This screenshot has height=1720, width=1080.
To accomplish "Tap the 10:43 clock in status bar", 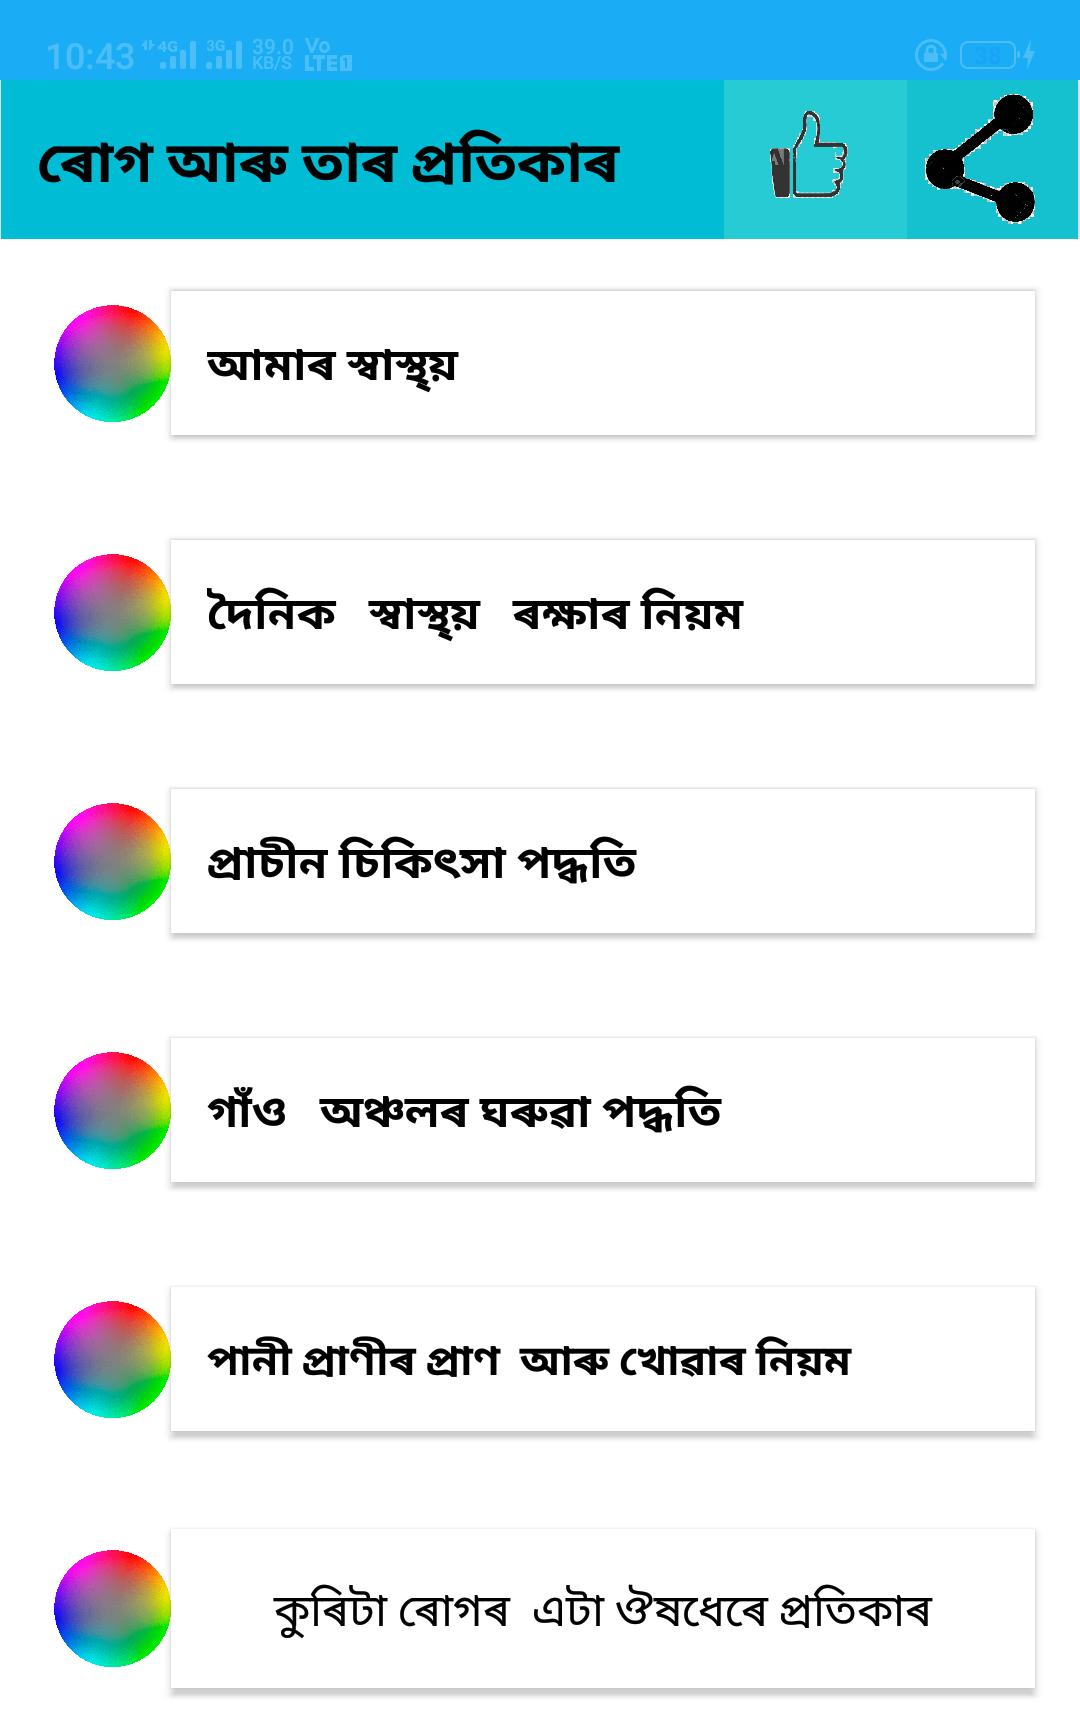I will coord(89,56).
